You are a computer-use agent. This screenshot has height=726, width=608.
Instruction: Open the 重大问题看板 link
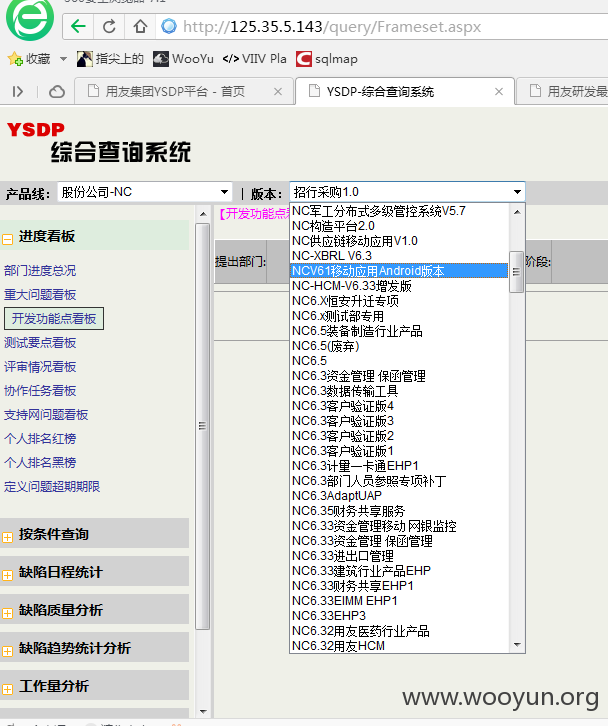tap(40, 294)
